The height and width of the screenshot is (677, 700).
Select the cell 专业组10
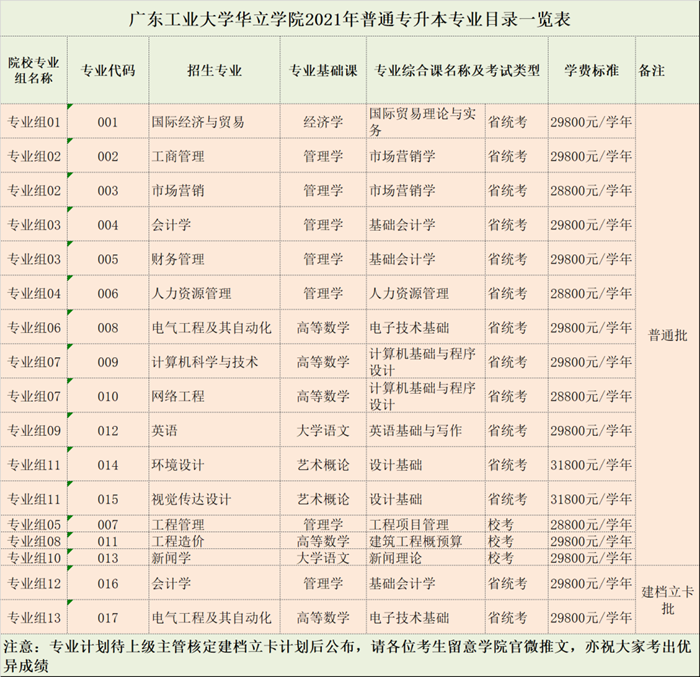click(x=34, y=557)
